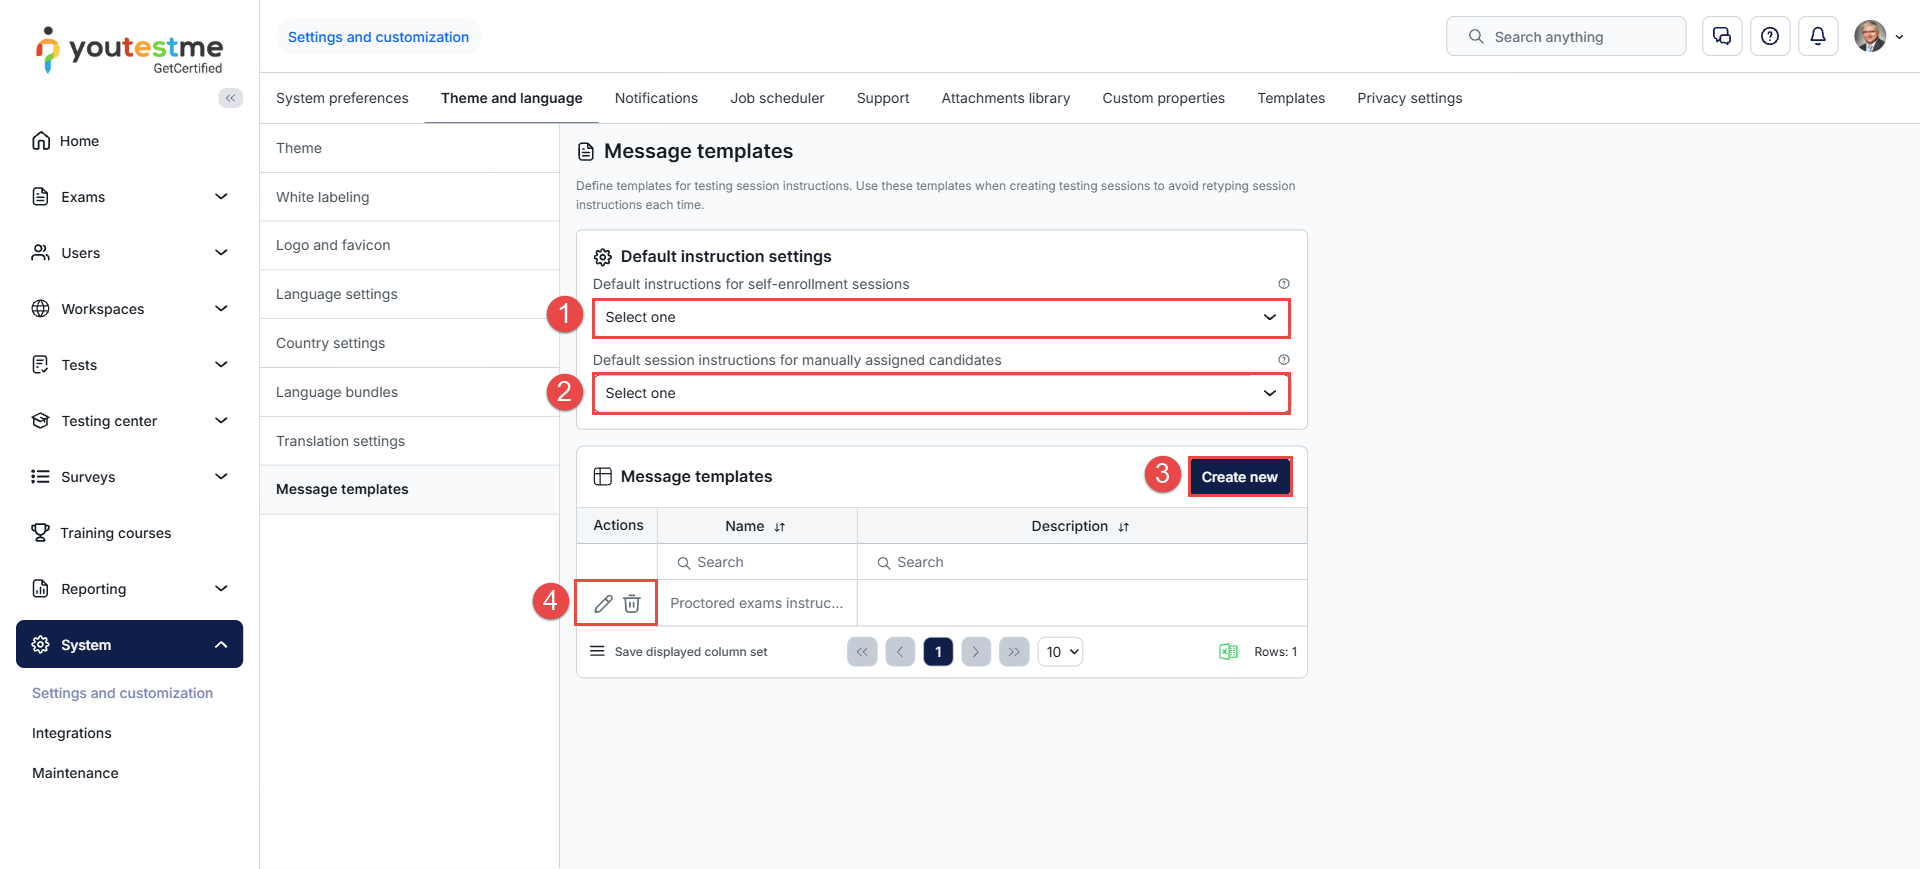Open rows per page dropdown showing 10
This screenshot has height=869, width=1920.
pos(1060,652)
